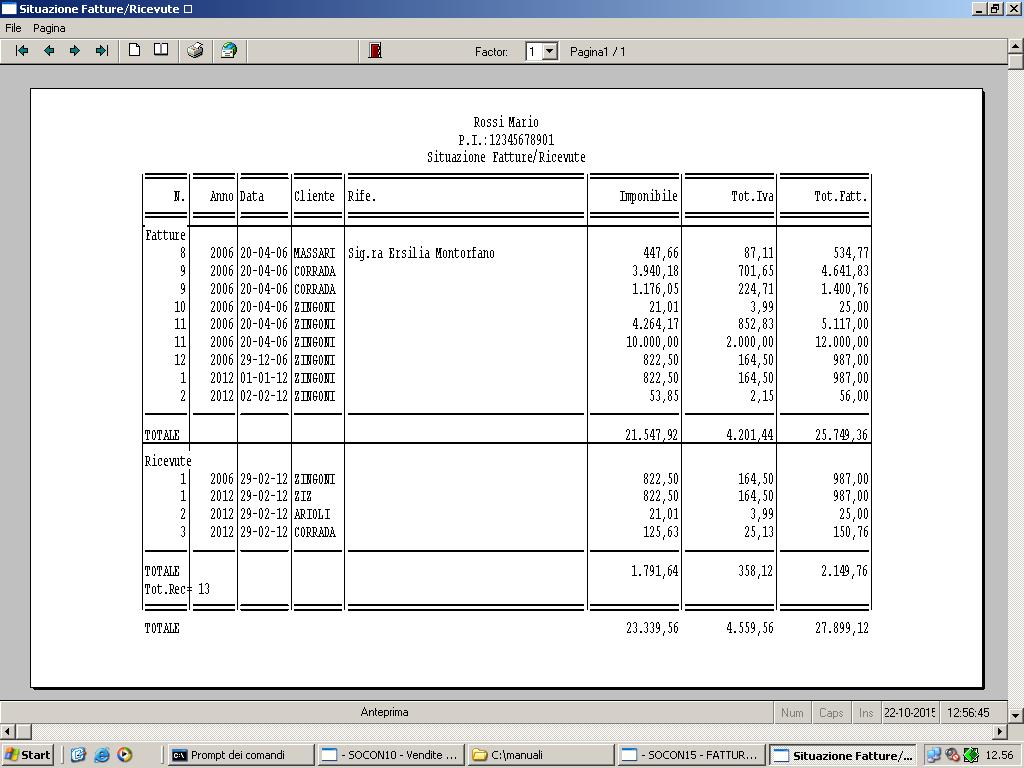This screenshot has width=1024, height=768.
Task: Click the network tray icon
Action: [934, 755]
